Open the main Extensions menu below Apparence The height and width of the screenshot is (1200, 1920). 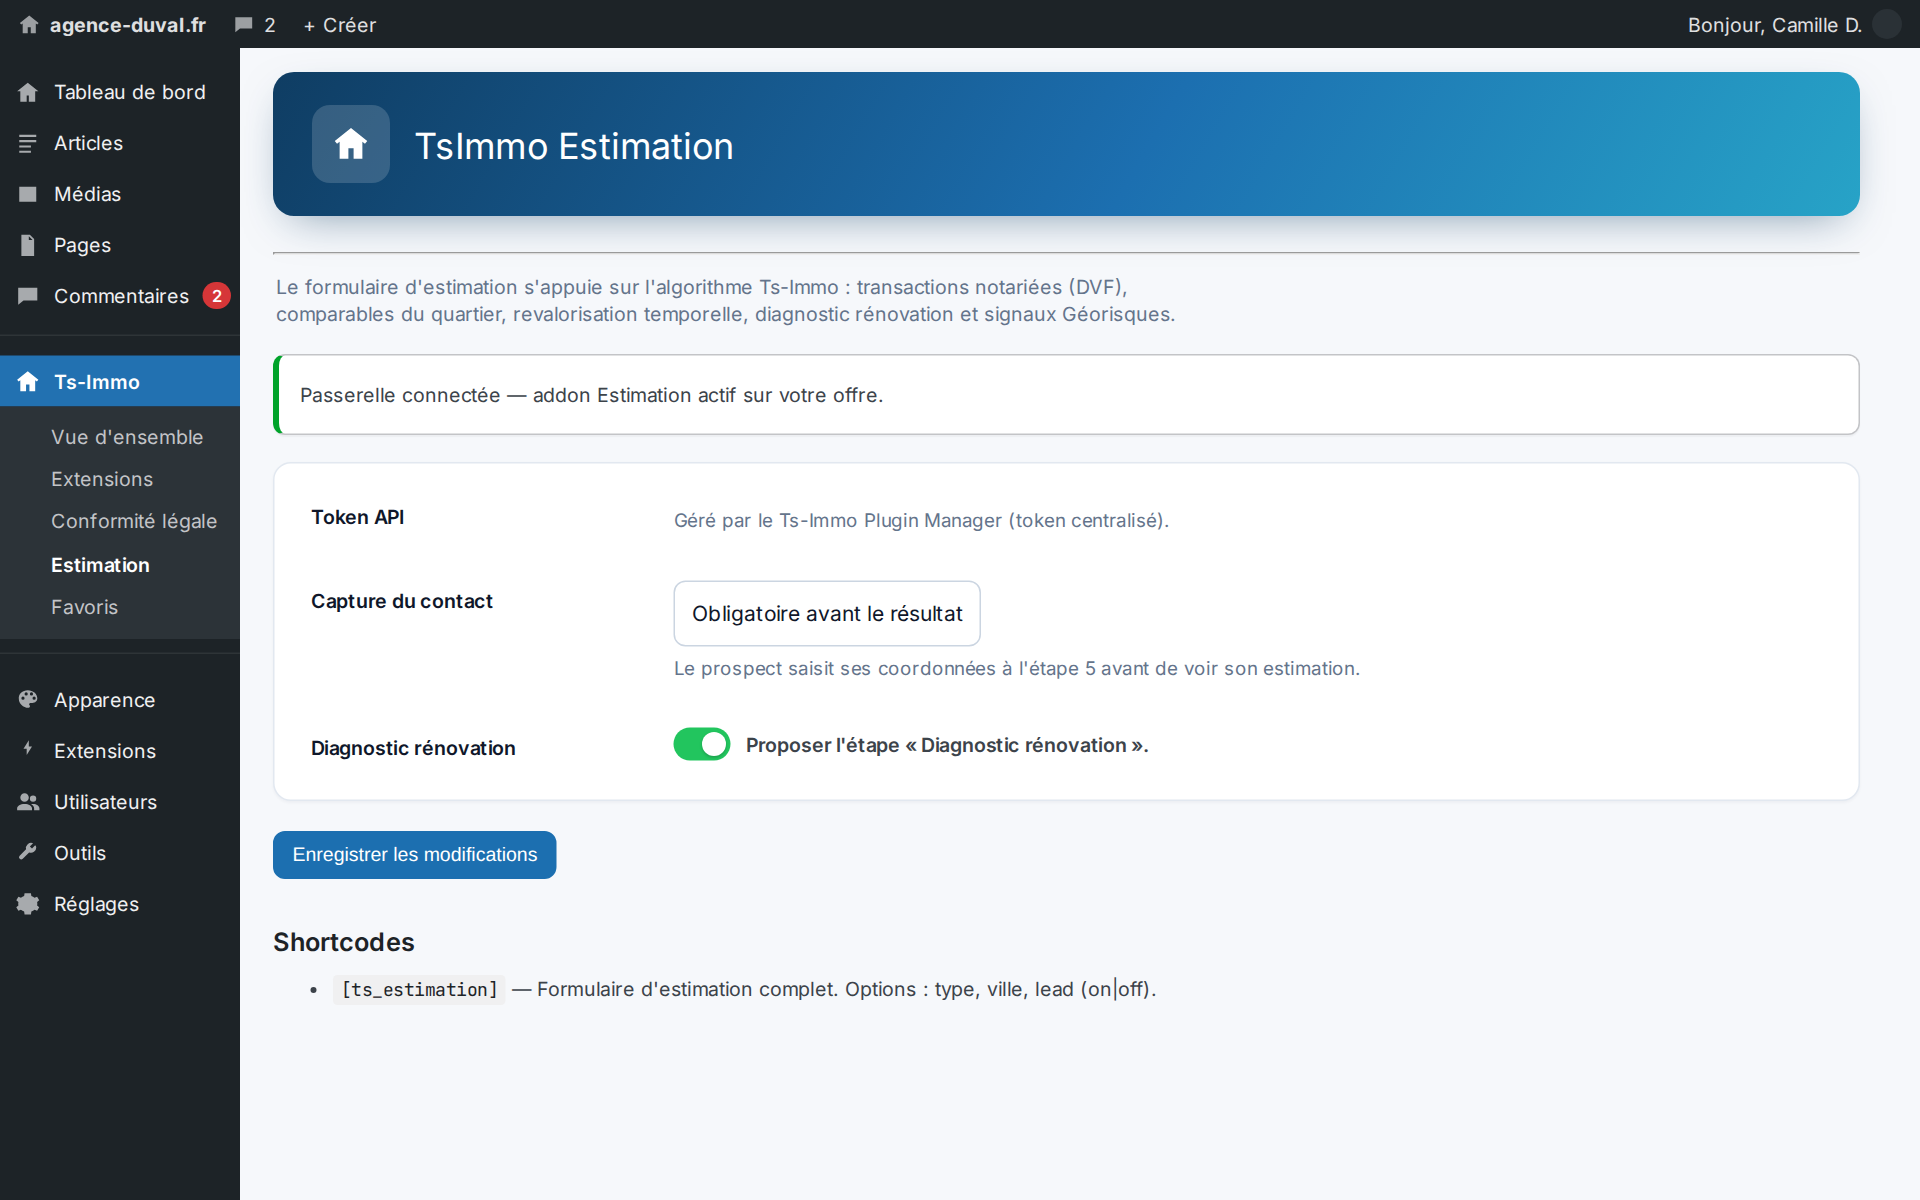120,751
